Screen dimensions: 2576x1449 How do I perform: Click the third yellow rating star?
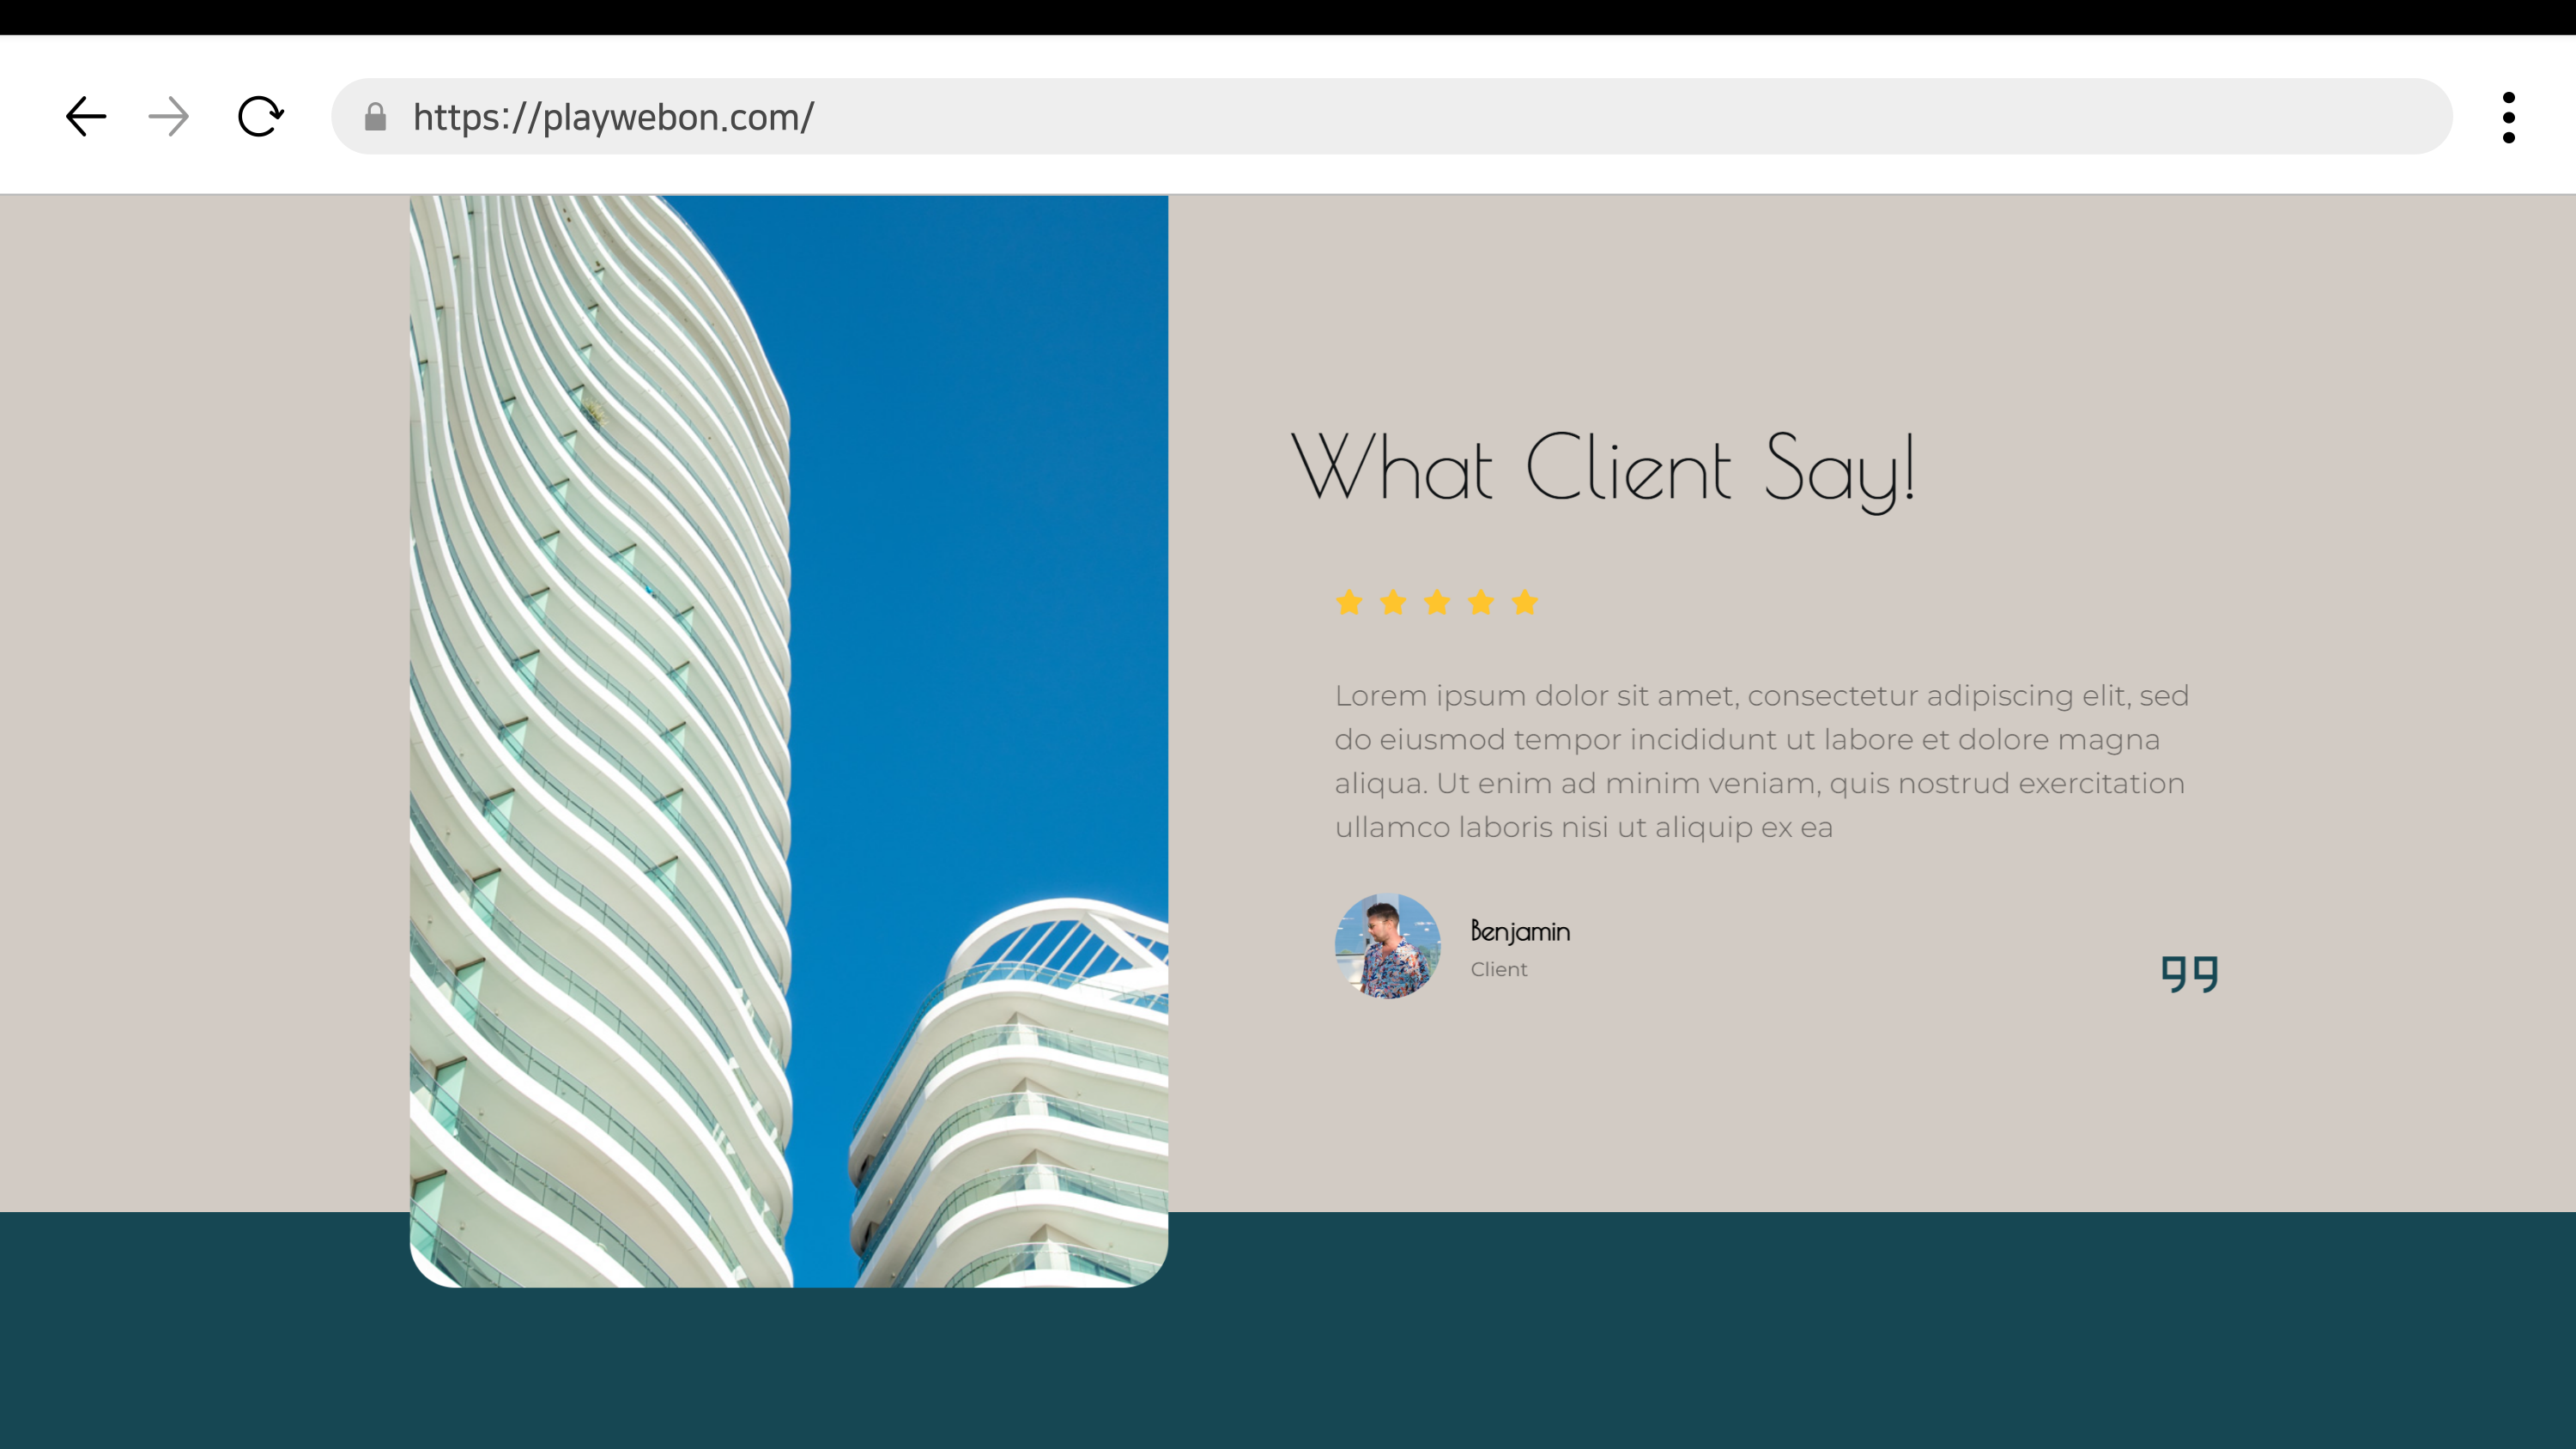coord(1437,602)
